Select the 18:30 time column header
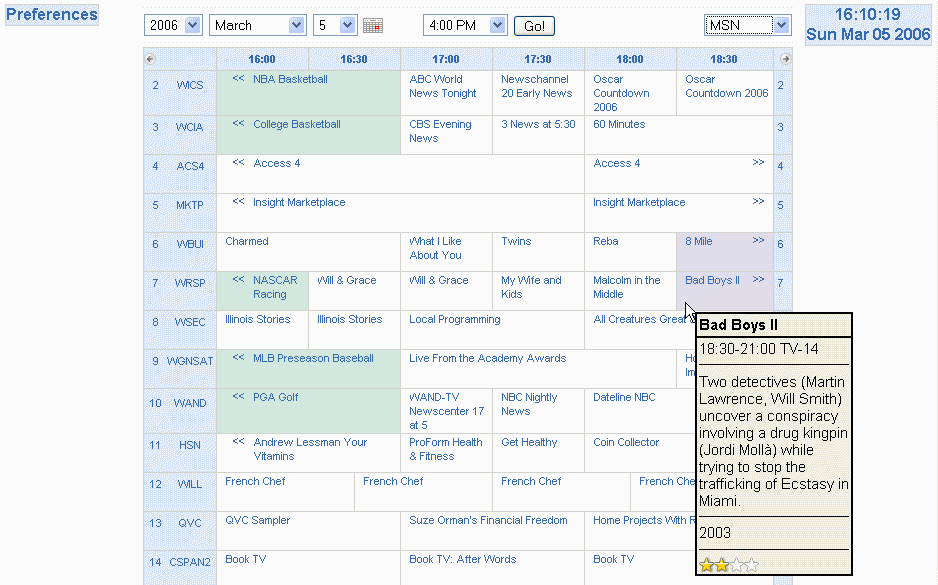The image size is (938, 585). (724, 59)
